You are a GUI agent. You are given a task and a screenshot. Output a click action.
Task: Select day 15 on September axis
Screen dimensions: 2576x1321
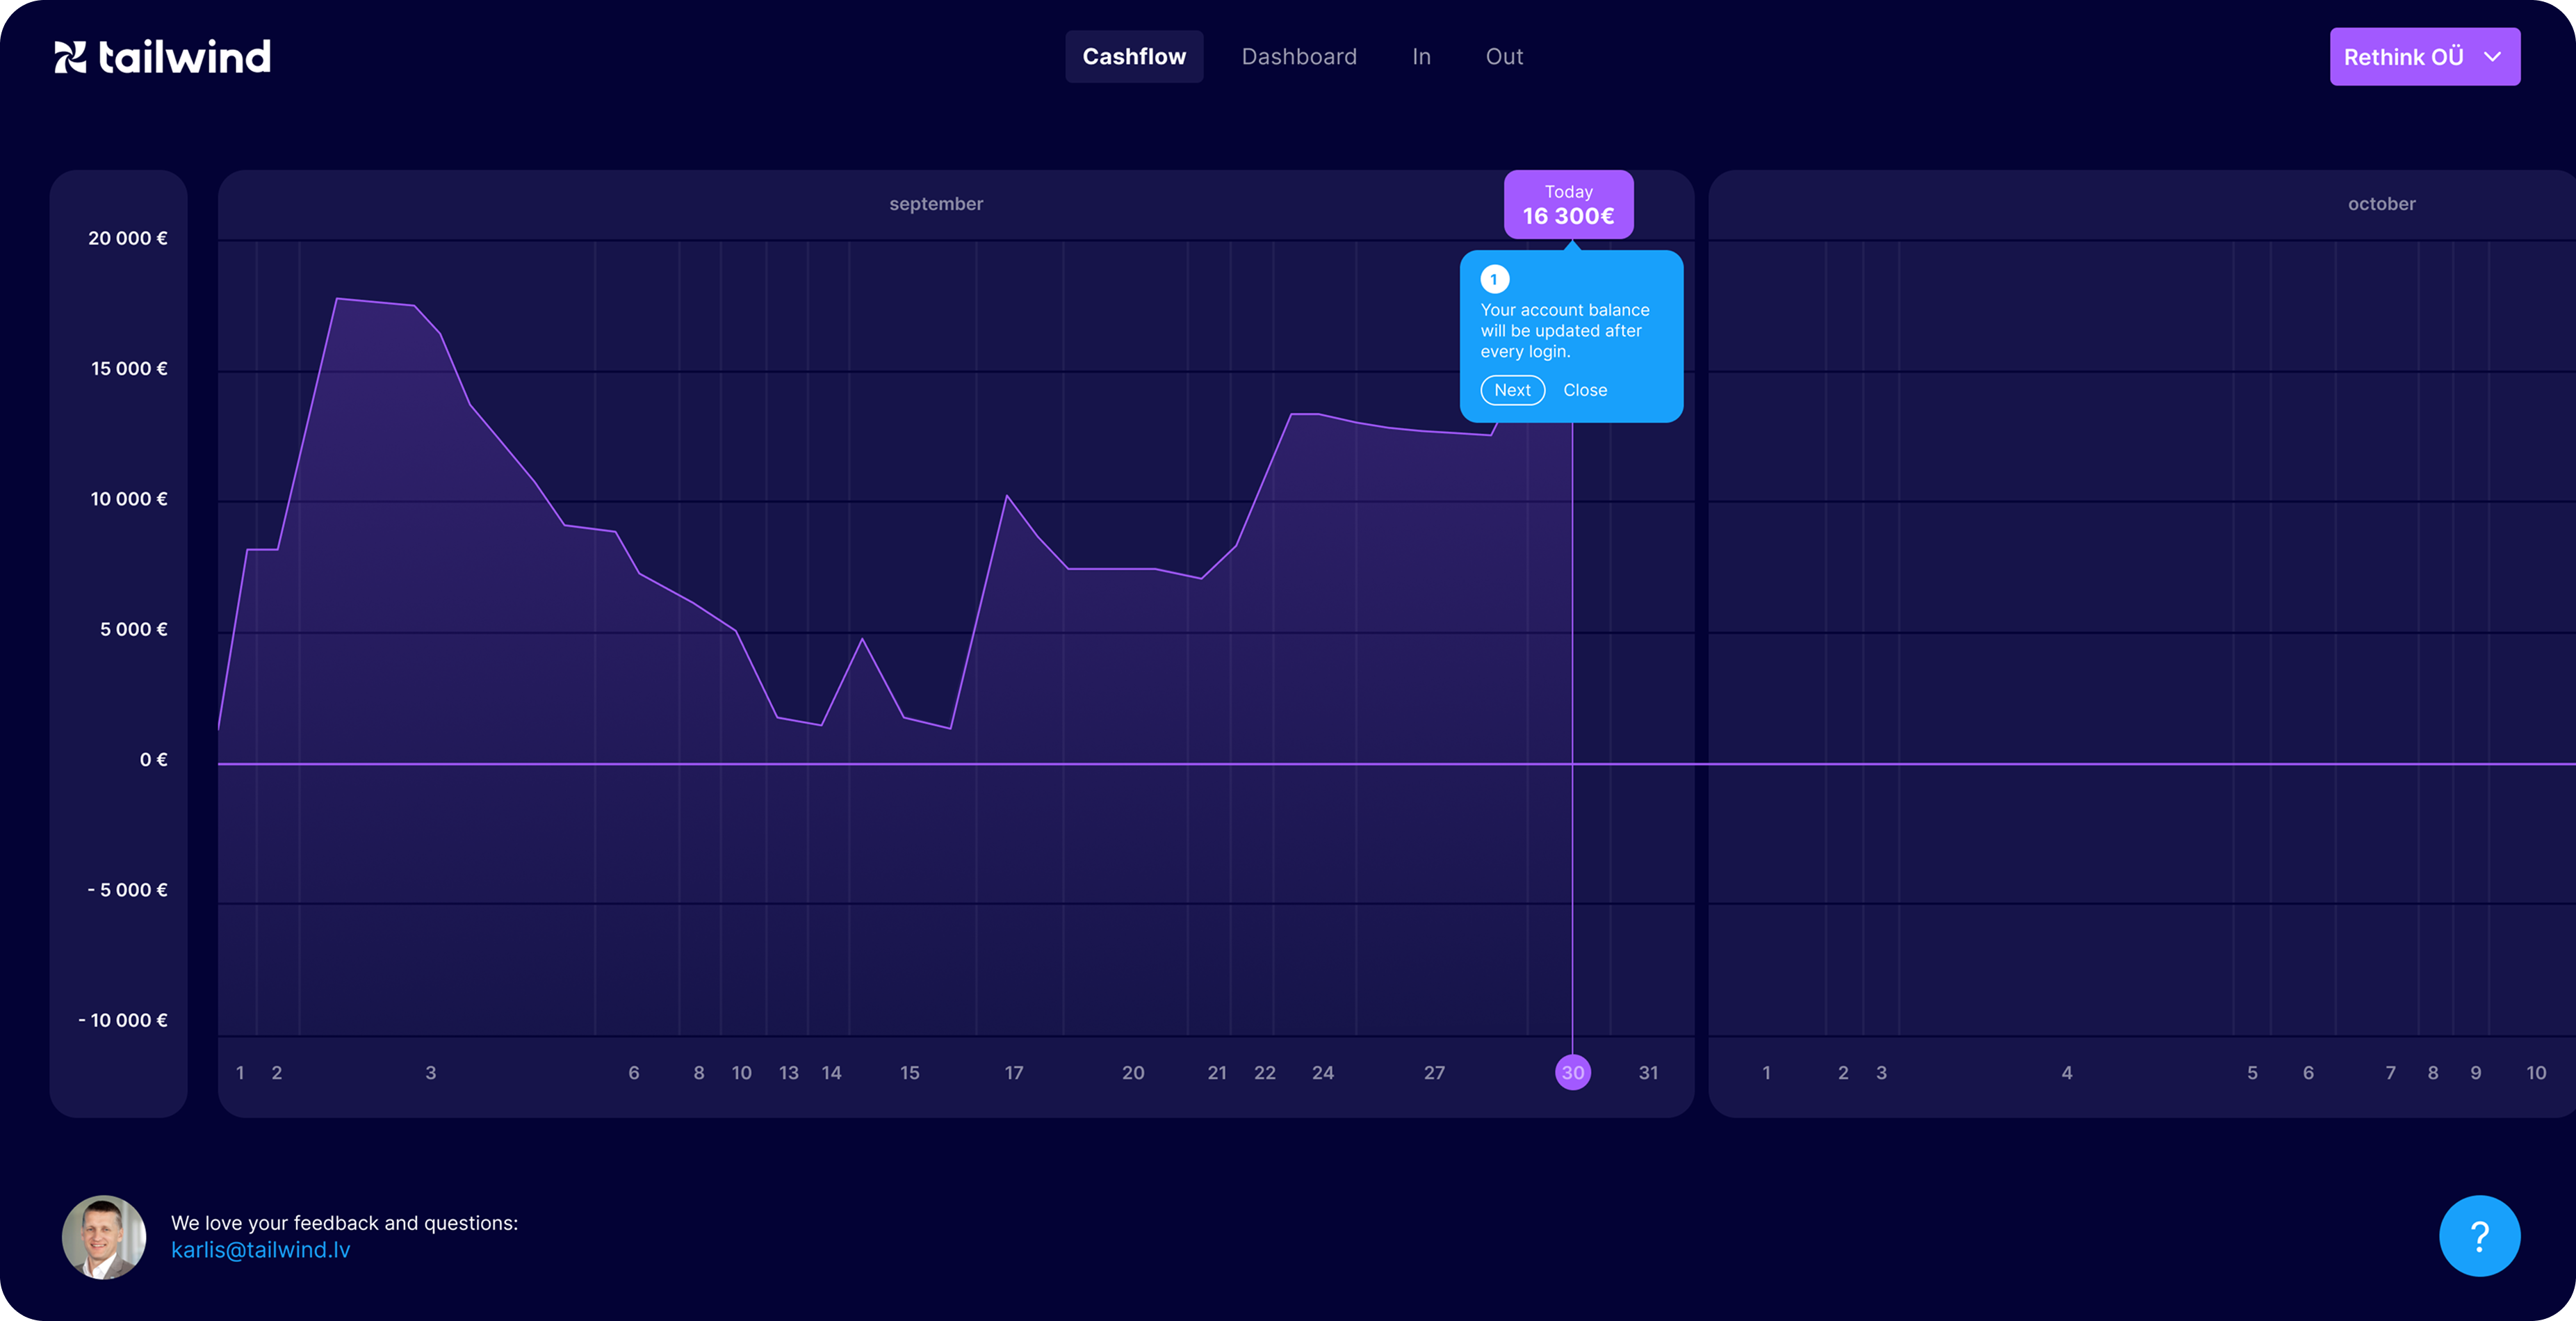tap(909, 1073)
